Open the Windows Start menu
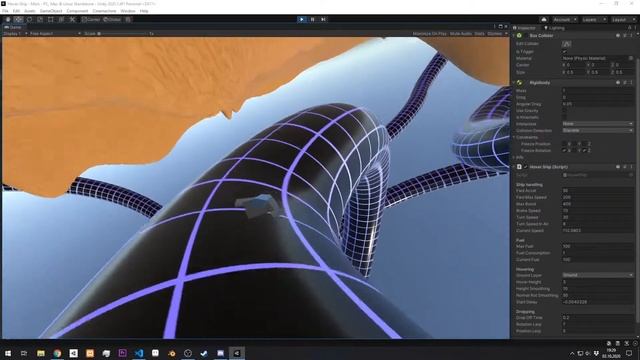640x360 pixels. point(8,353)
